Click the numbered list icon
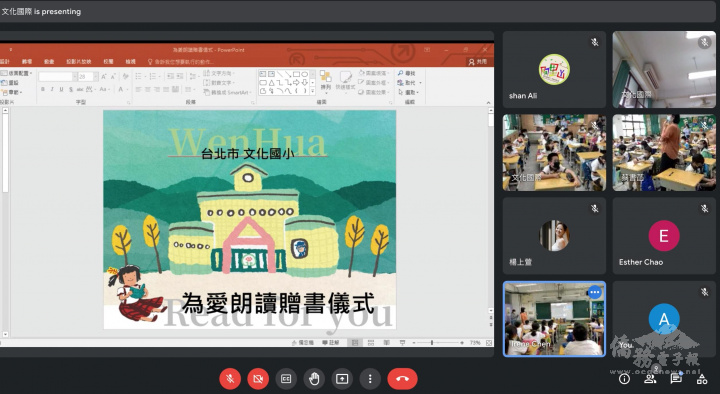The height and width of the screenshot is (394, 720). (154, 77)
